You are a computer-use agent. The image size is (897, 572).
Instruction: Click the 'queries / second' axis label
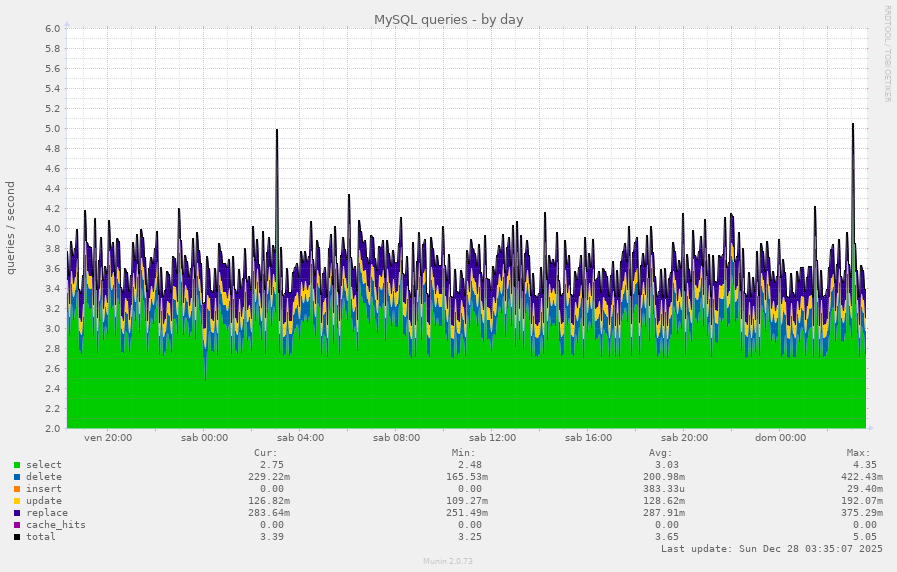[x=10, y=228]
